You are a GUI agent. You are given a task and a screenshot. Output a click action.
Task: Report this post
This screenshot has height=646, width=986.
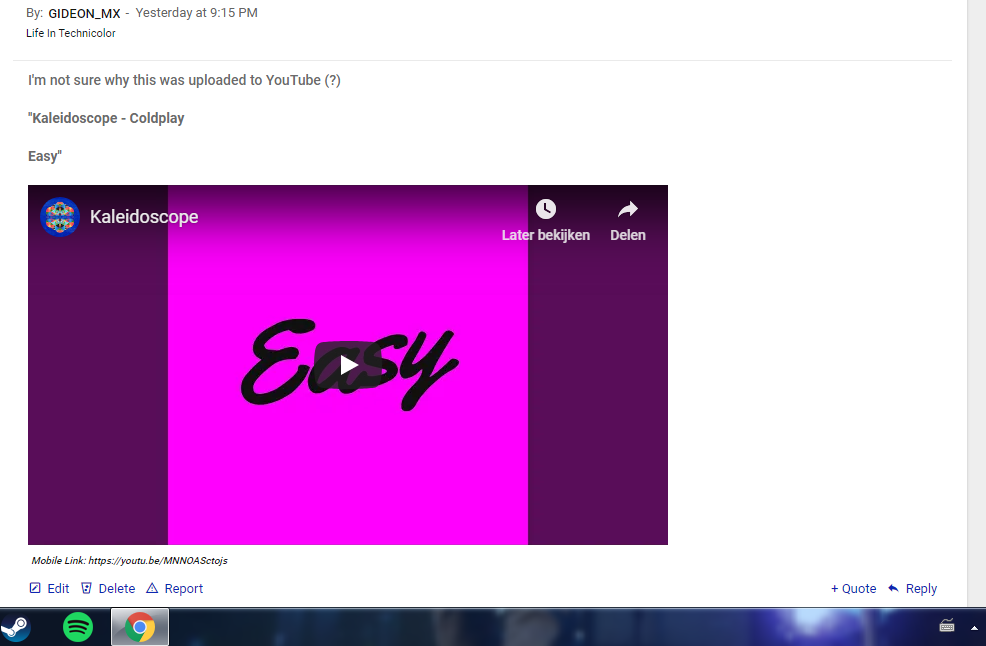click(174, 588)
